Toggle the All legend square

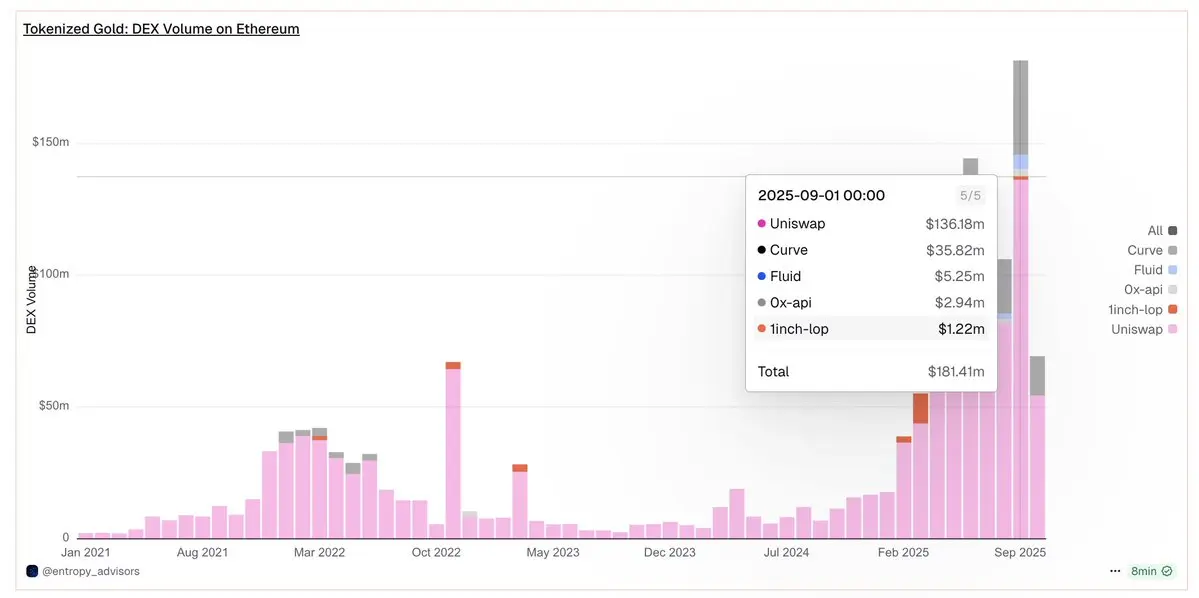click(x=1173, y=230)
